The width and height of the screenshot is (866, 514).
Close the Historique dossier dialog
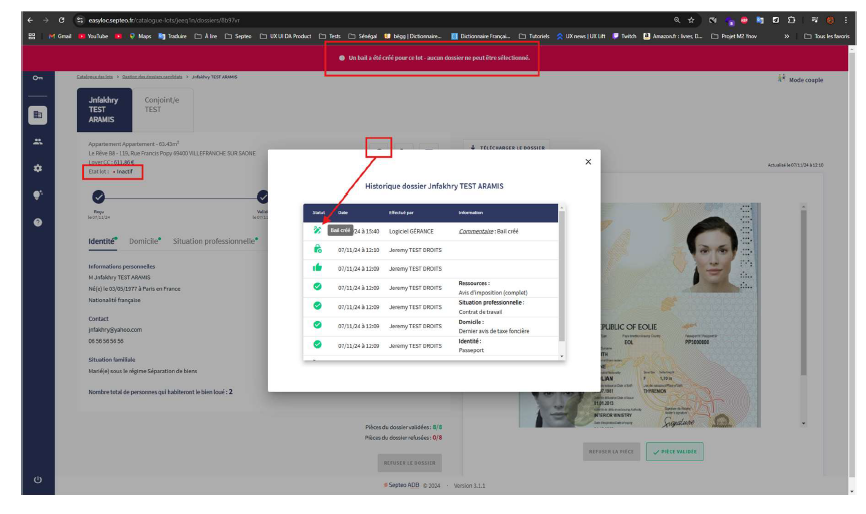[588, 161]
